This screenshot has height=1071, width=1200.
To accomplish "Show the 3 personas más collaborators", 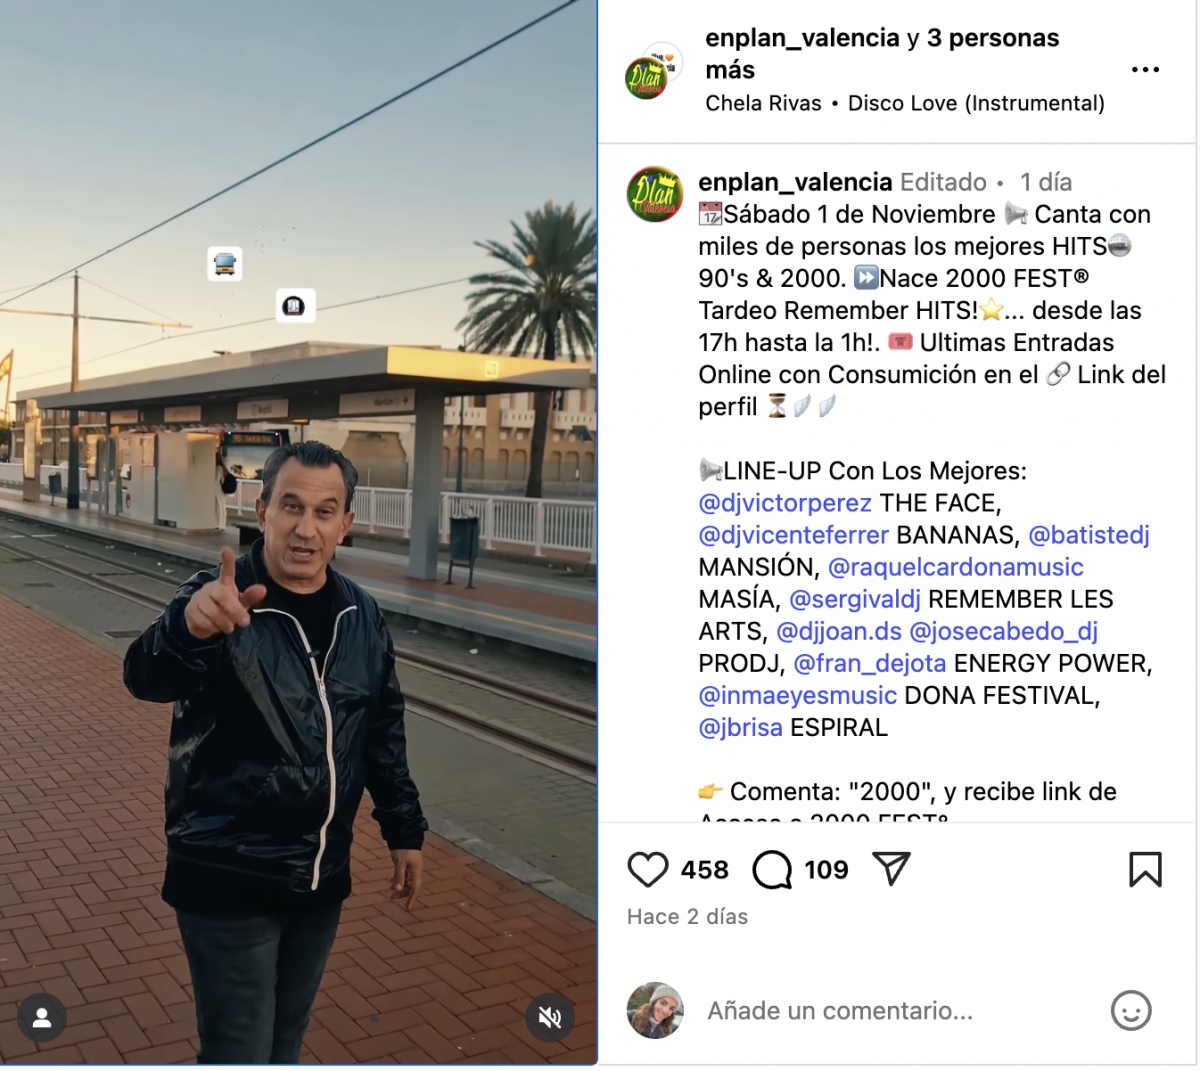I will (882, 54).
